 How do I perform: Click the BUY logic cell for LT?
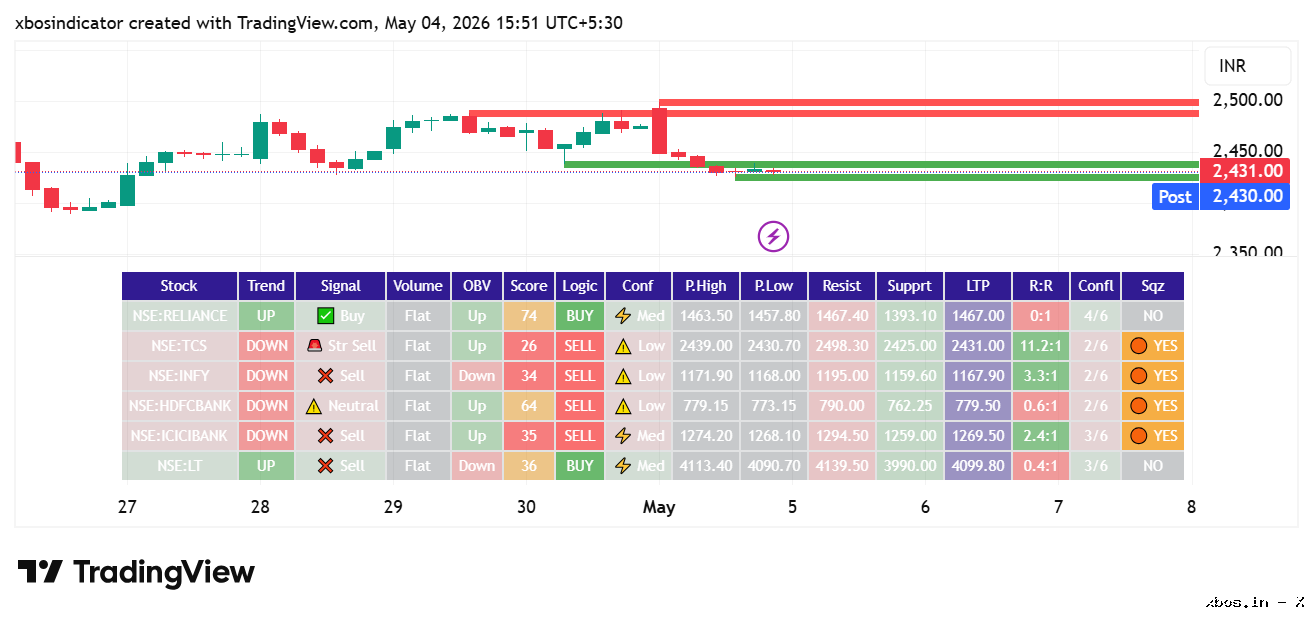click(580, 466)
